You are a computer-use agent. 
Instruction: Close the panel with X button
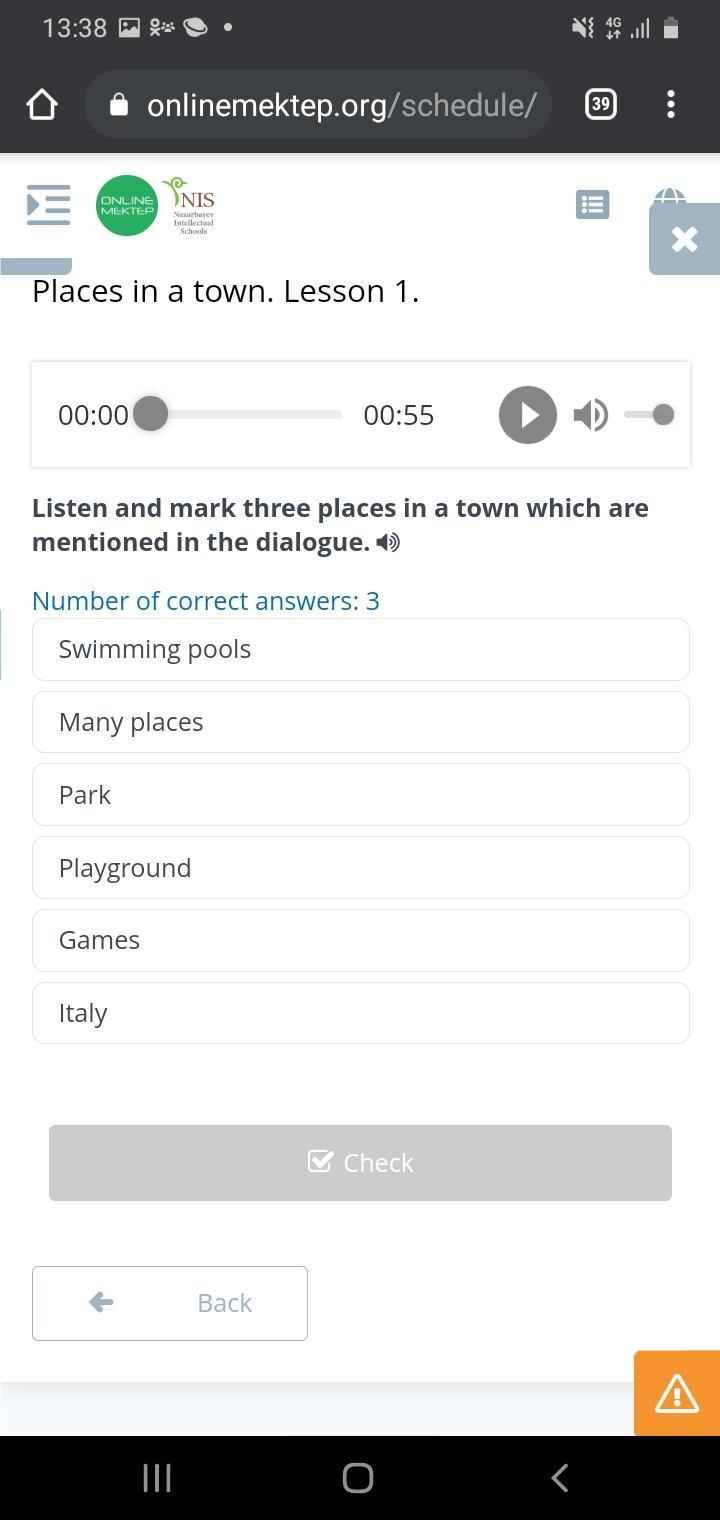tap(684, 239)
